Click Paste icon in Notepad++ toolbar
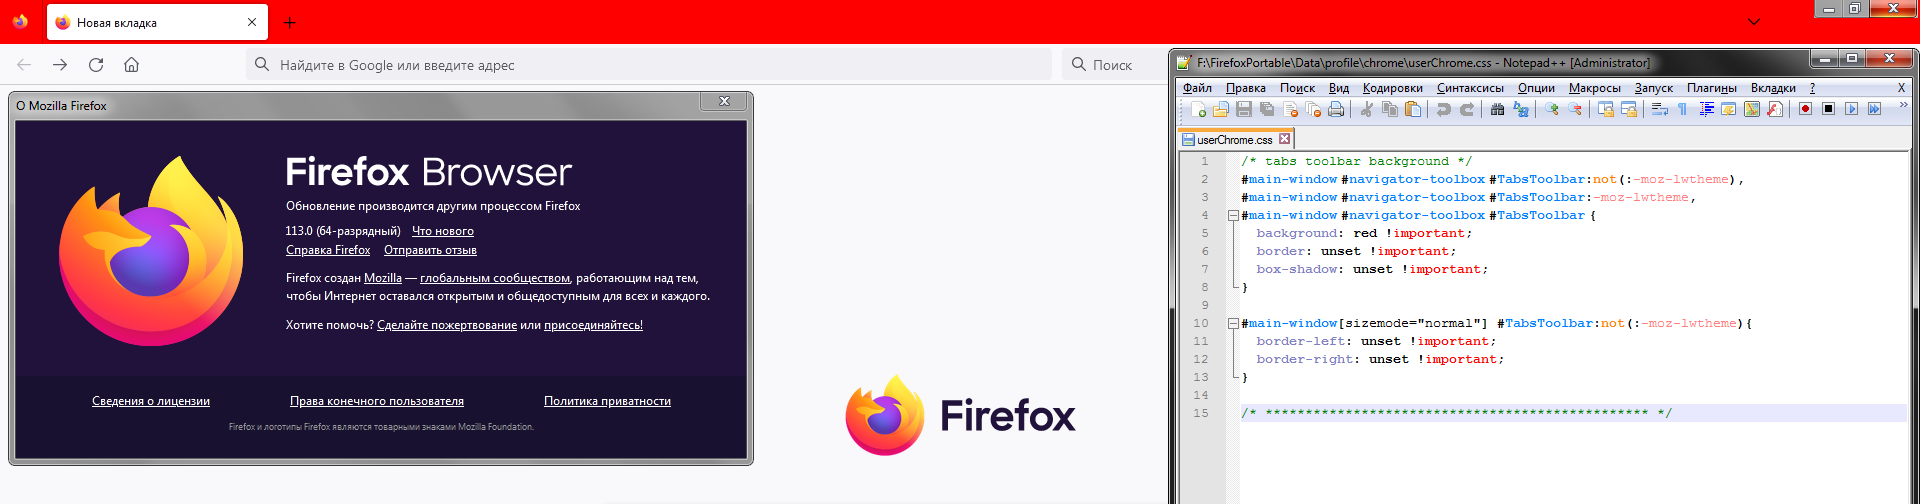The width and height of the screenshot is (1920, 504). (x=1413, y=109)
